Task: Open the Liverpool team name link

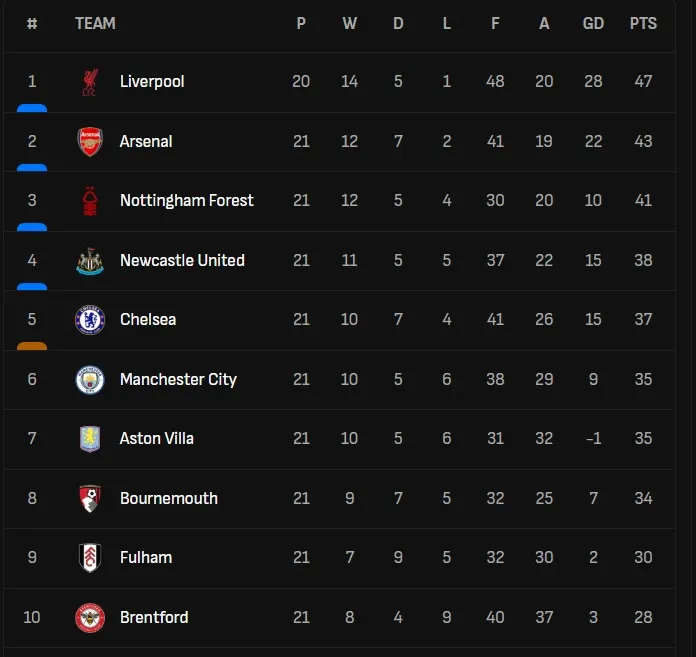Action: coord(152,82)
